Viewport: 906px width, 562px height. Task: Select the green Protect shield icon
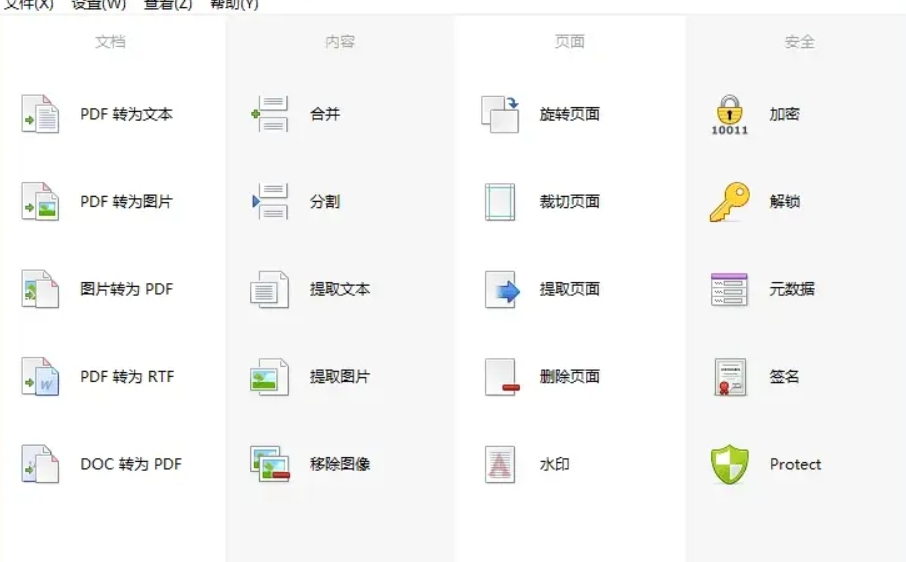(x=730, y=464)
